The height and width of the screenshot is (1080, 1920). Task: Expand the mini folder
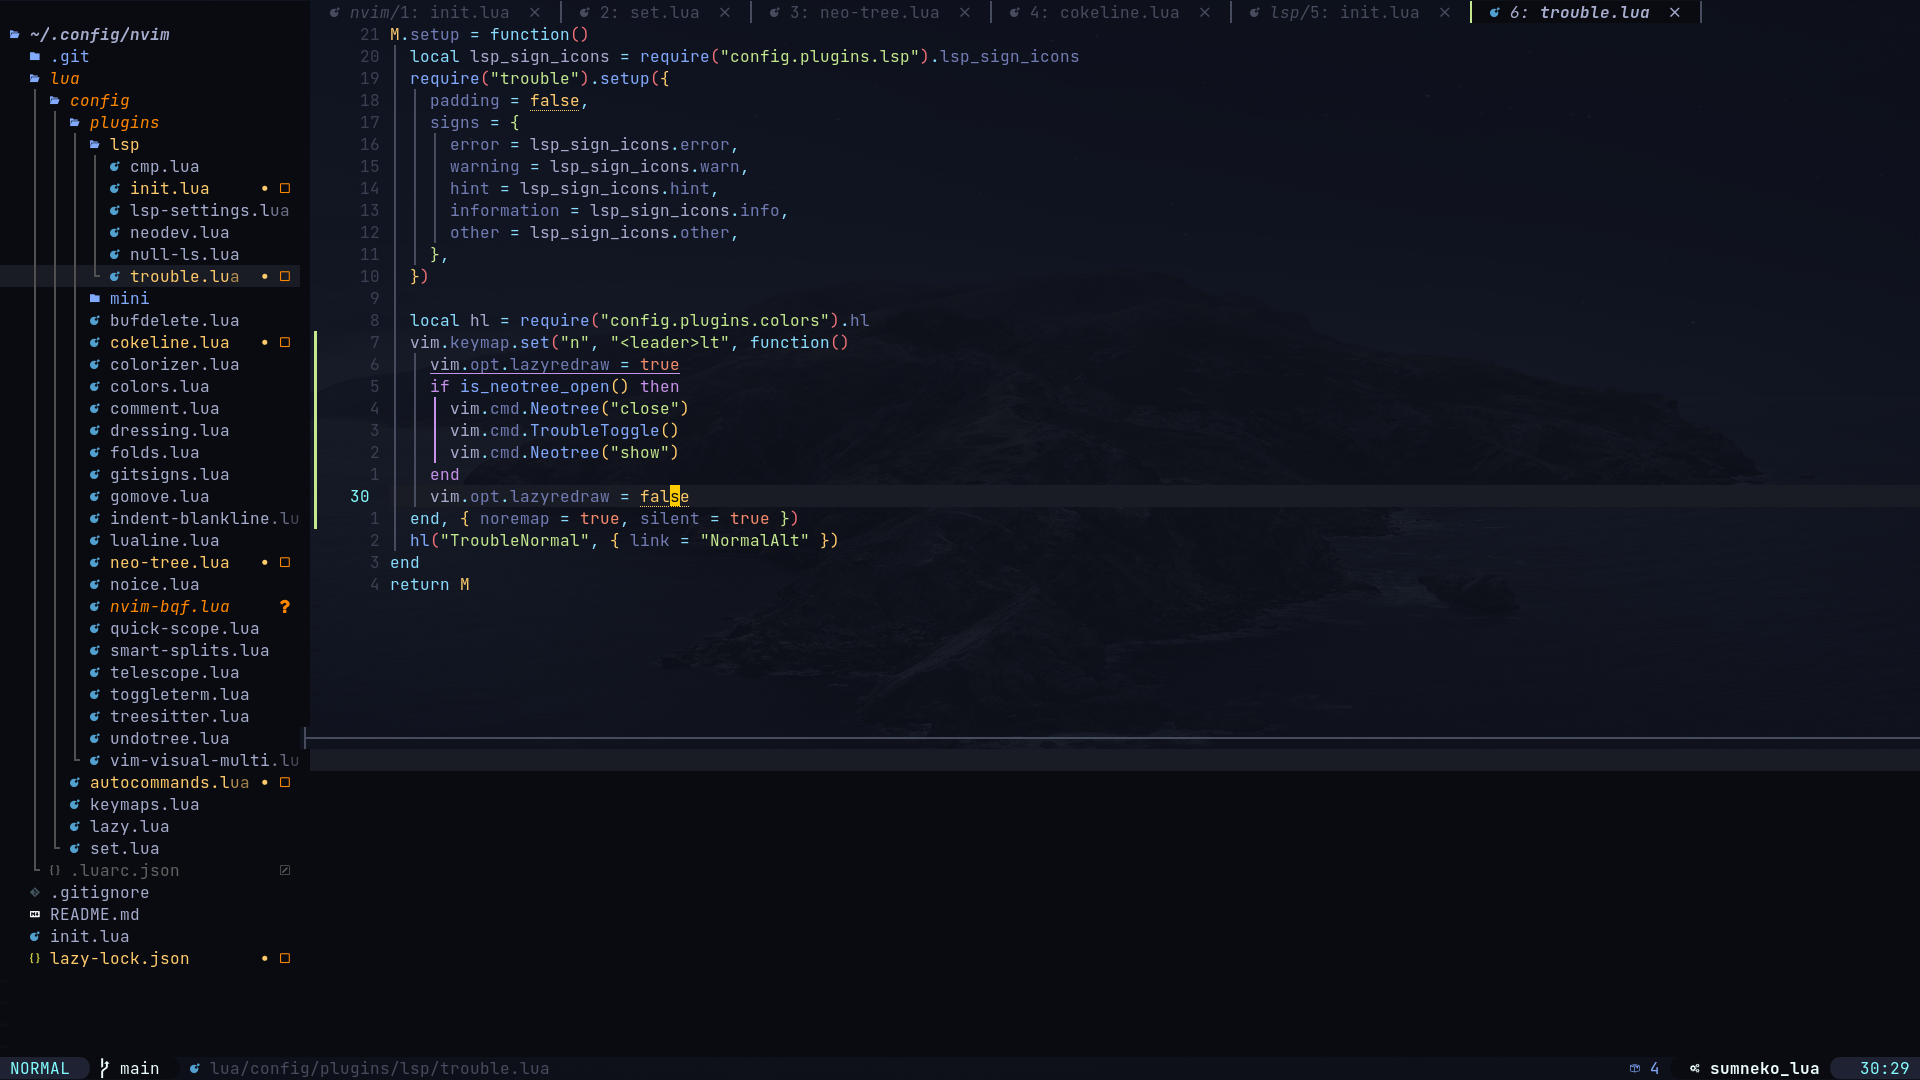click(x=130, y=298)
